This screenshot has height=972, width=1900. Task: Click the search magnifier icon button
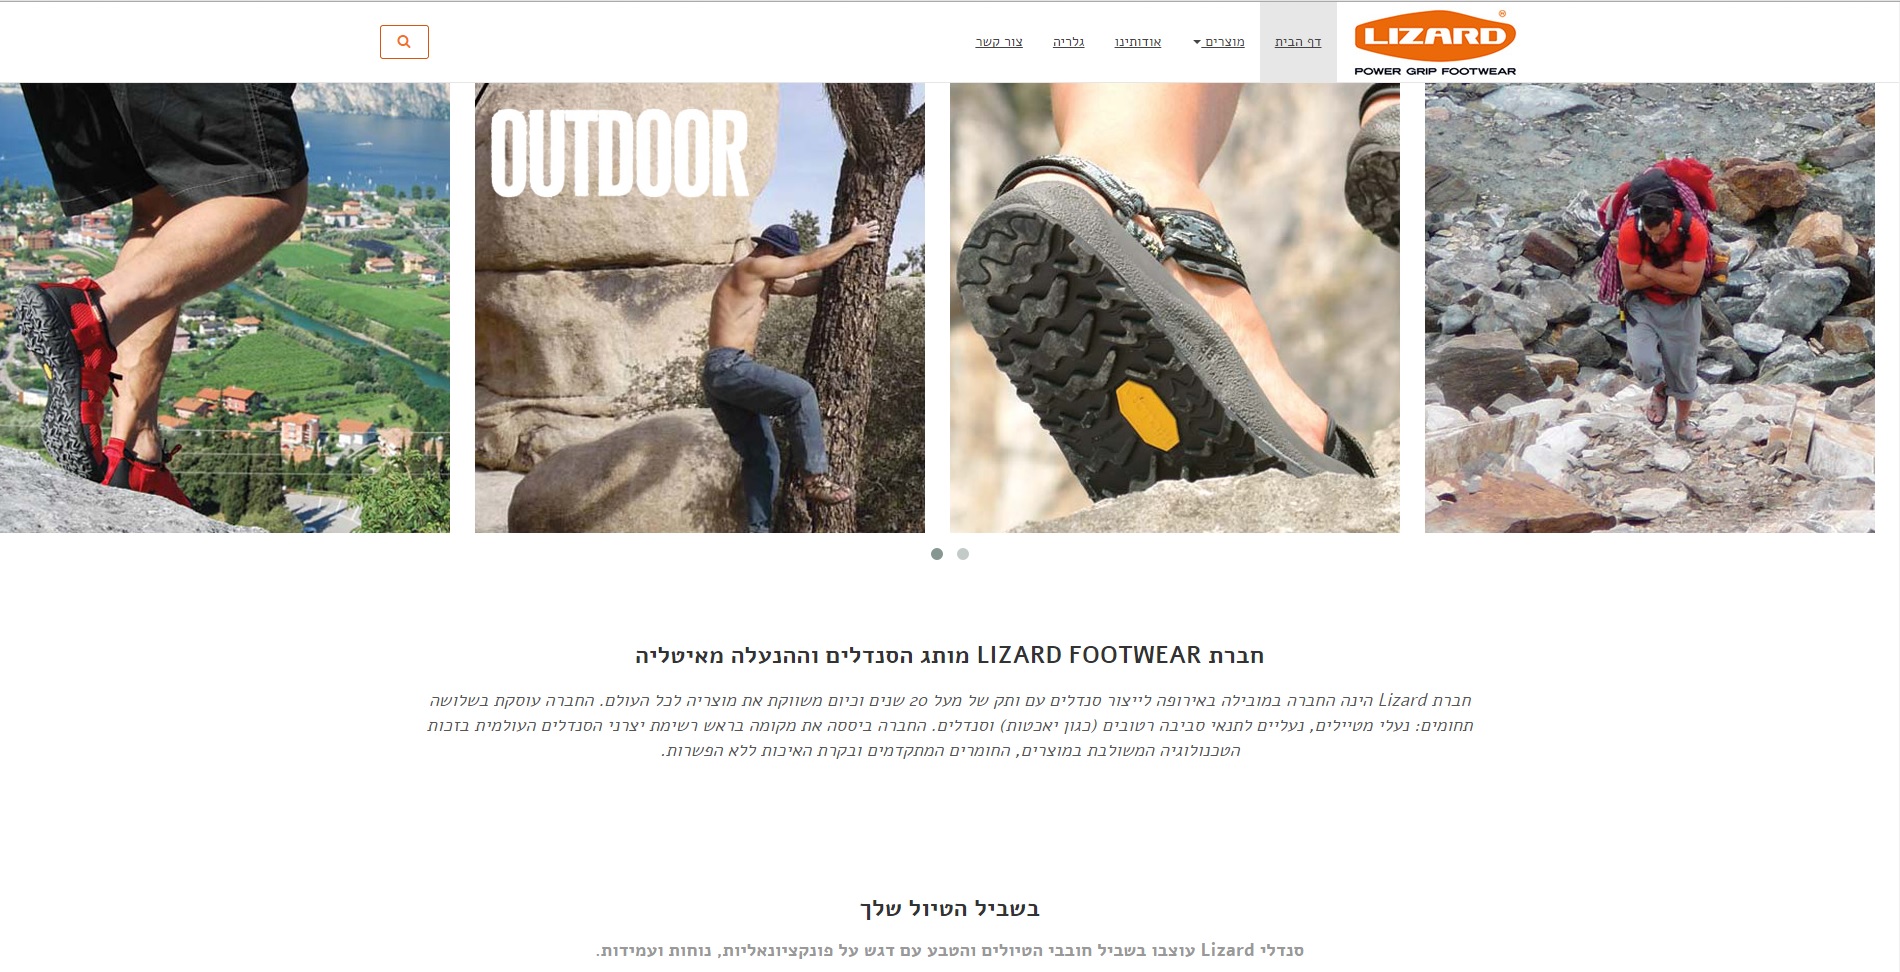coord(404,42)
